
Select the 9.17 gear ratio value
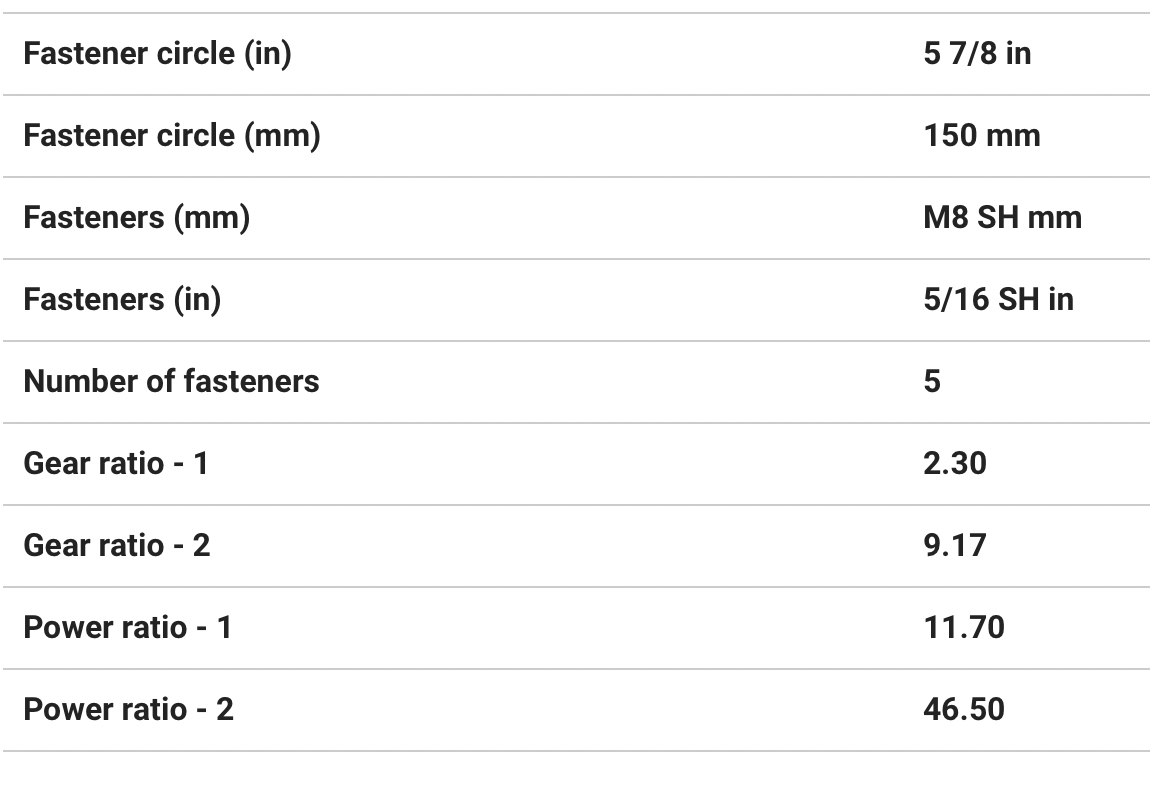(955, 546)
